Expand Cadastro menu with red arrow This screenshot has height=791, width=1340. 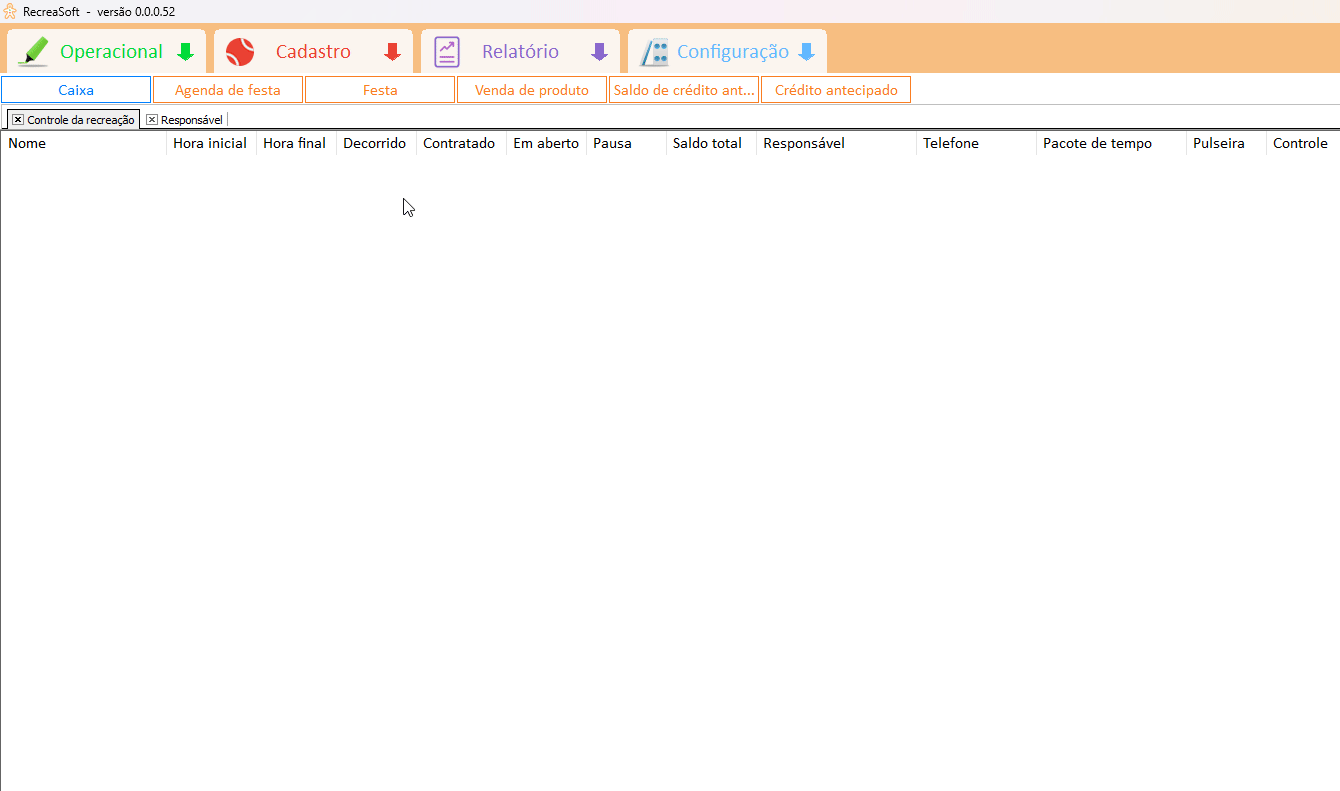[x=392, y=52]
